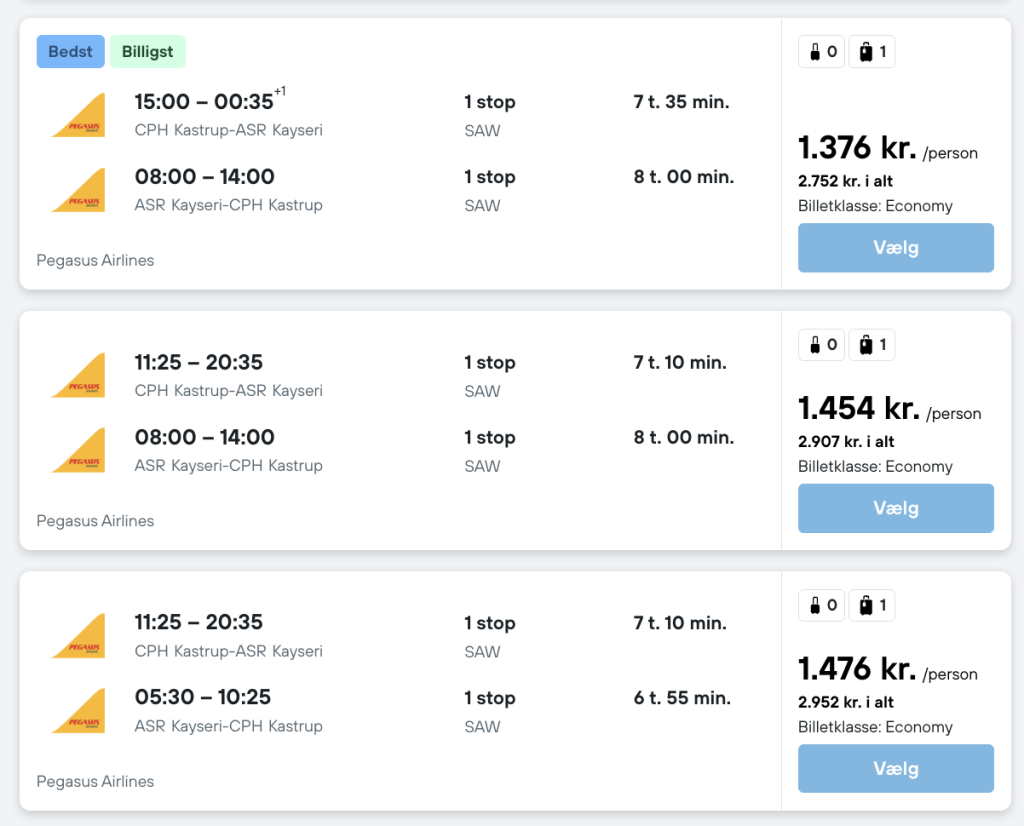Click the checked suitcase icon in first card

pyautogui.click(x=871, y=52)
